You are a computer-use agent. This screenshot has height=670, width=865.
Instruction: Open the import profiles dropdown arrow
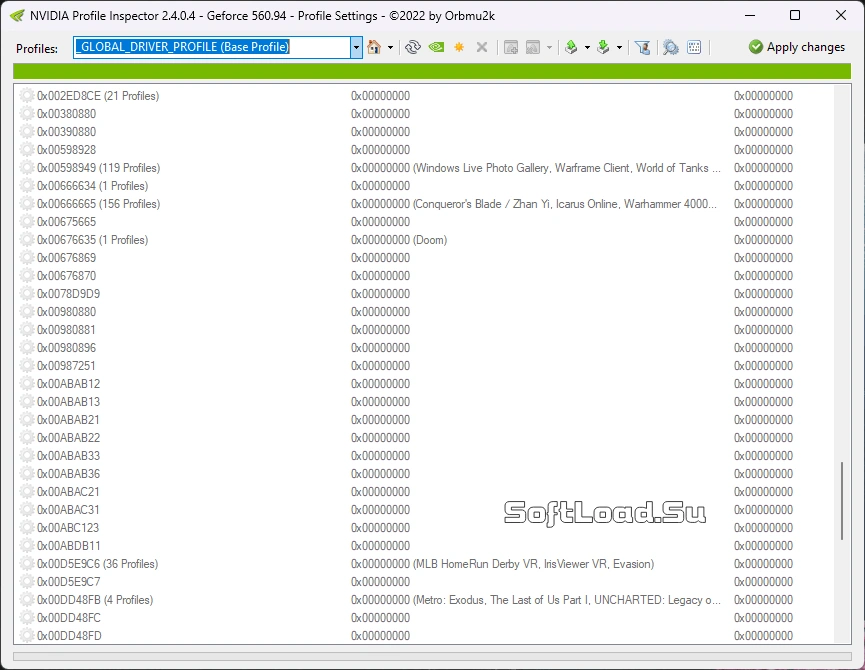tap(620, 47)
